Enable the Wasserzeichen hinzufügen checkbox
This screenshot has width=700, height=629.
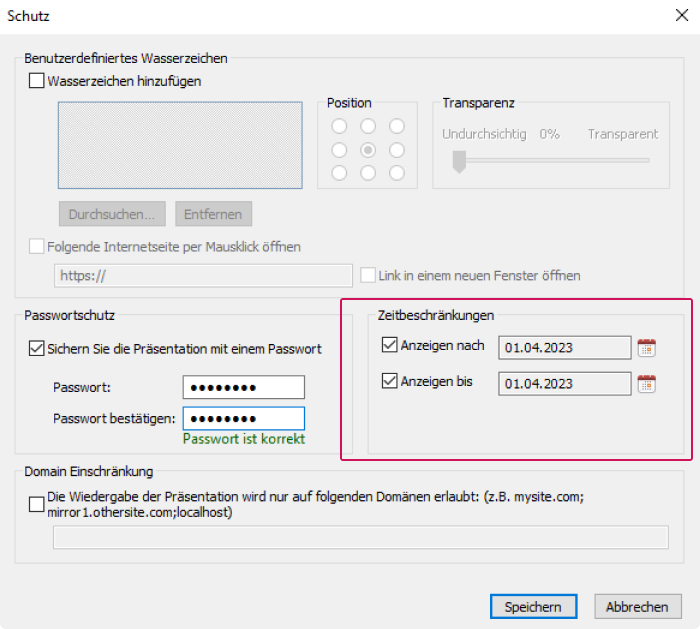click(x=37, y=81)
